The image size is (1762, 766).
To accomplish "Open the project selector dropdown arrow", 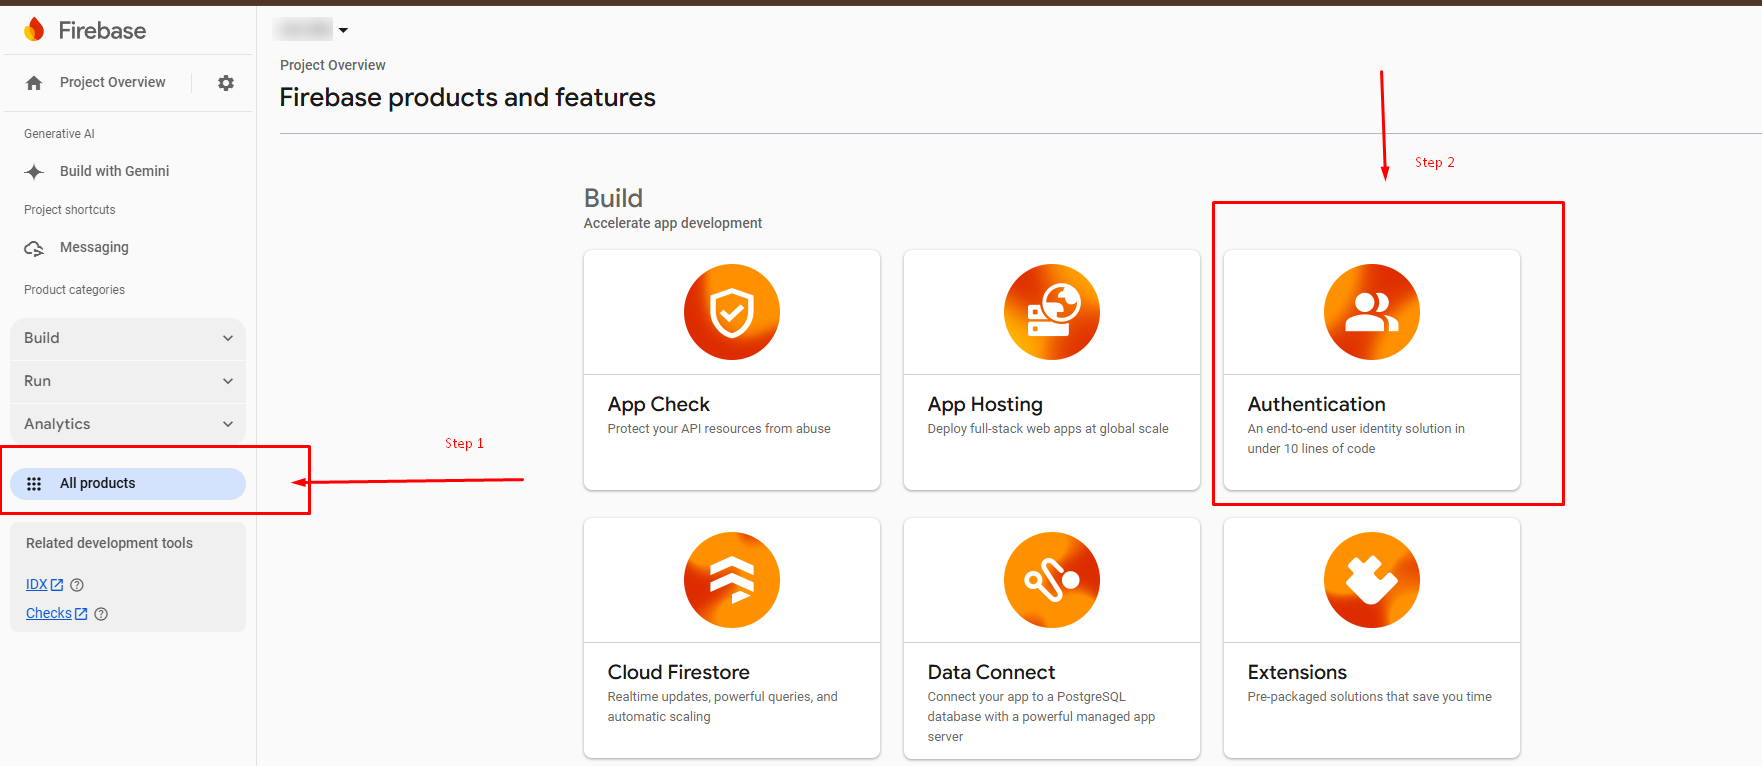I will pos(343,30).
